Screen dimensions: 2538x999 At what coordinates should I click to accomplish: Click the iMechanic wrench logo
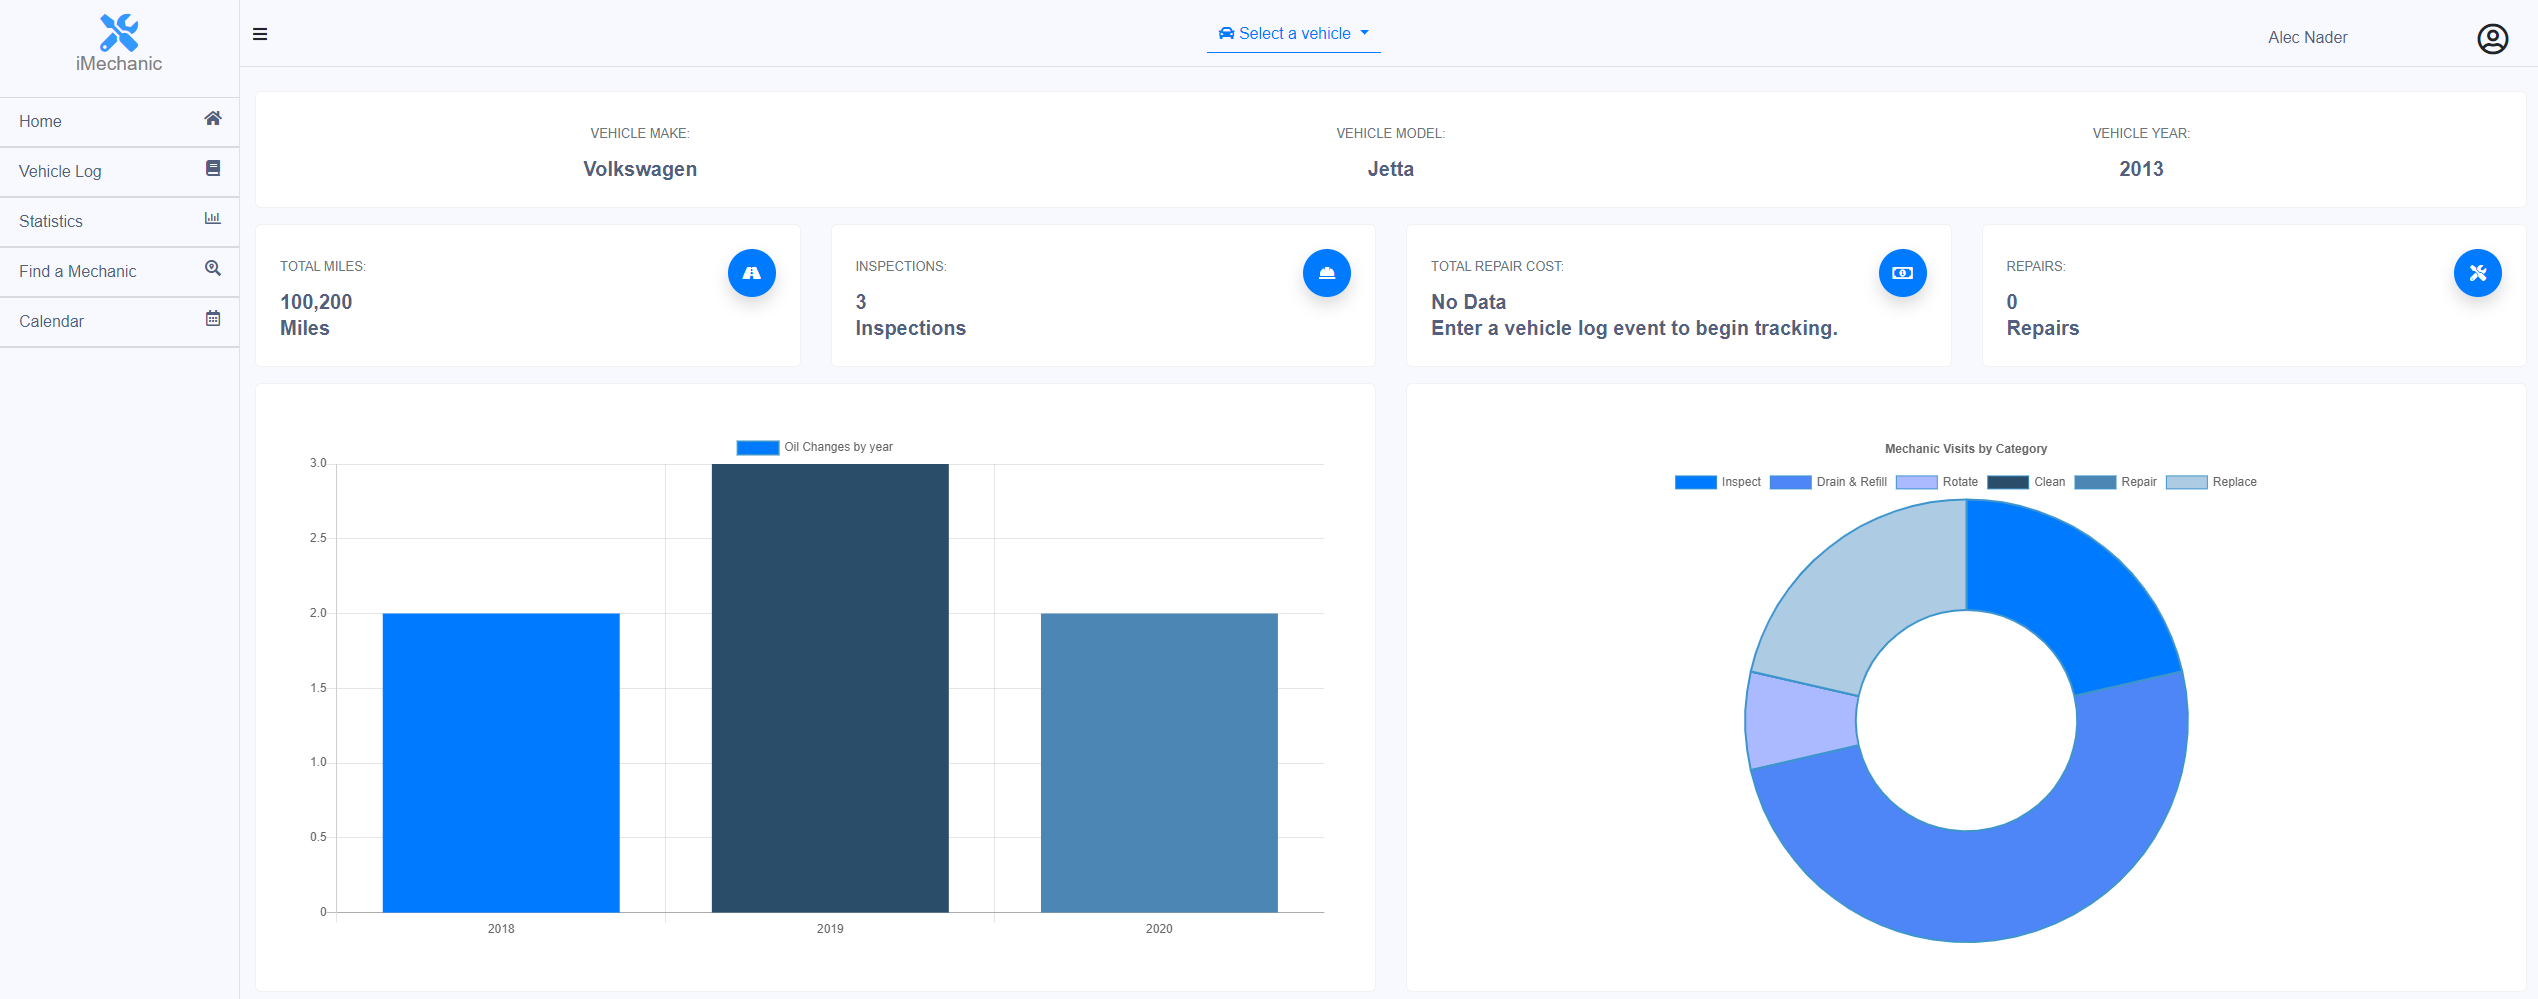[119, 32]
